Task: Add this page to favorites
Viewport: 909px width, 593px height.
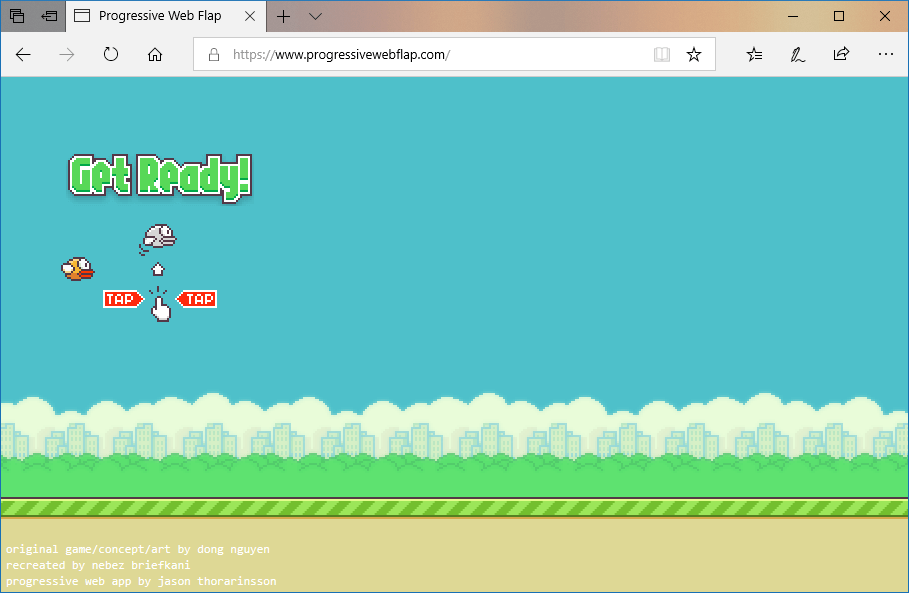Action: click(x=694, y=54)
